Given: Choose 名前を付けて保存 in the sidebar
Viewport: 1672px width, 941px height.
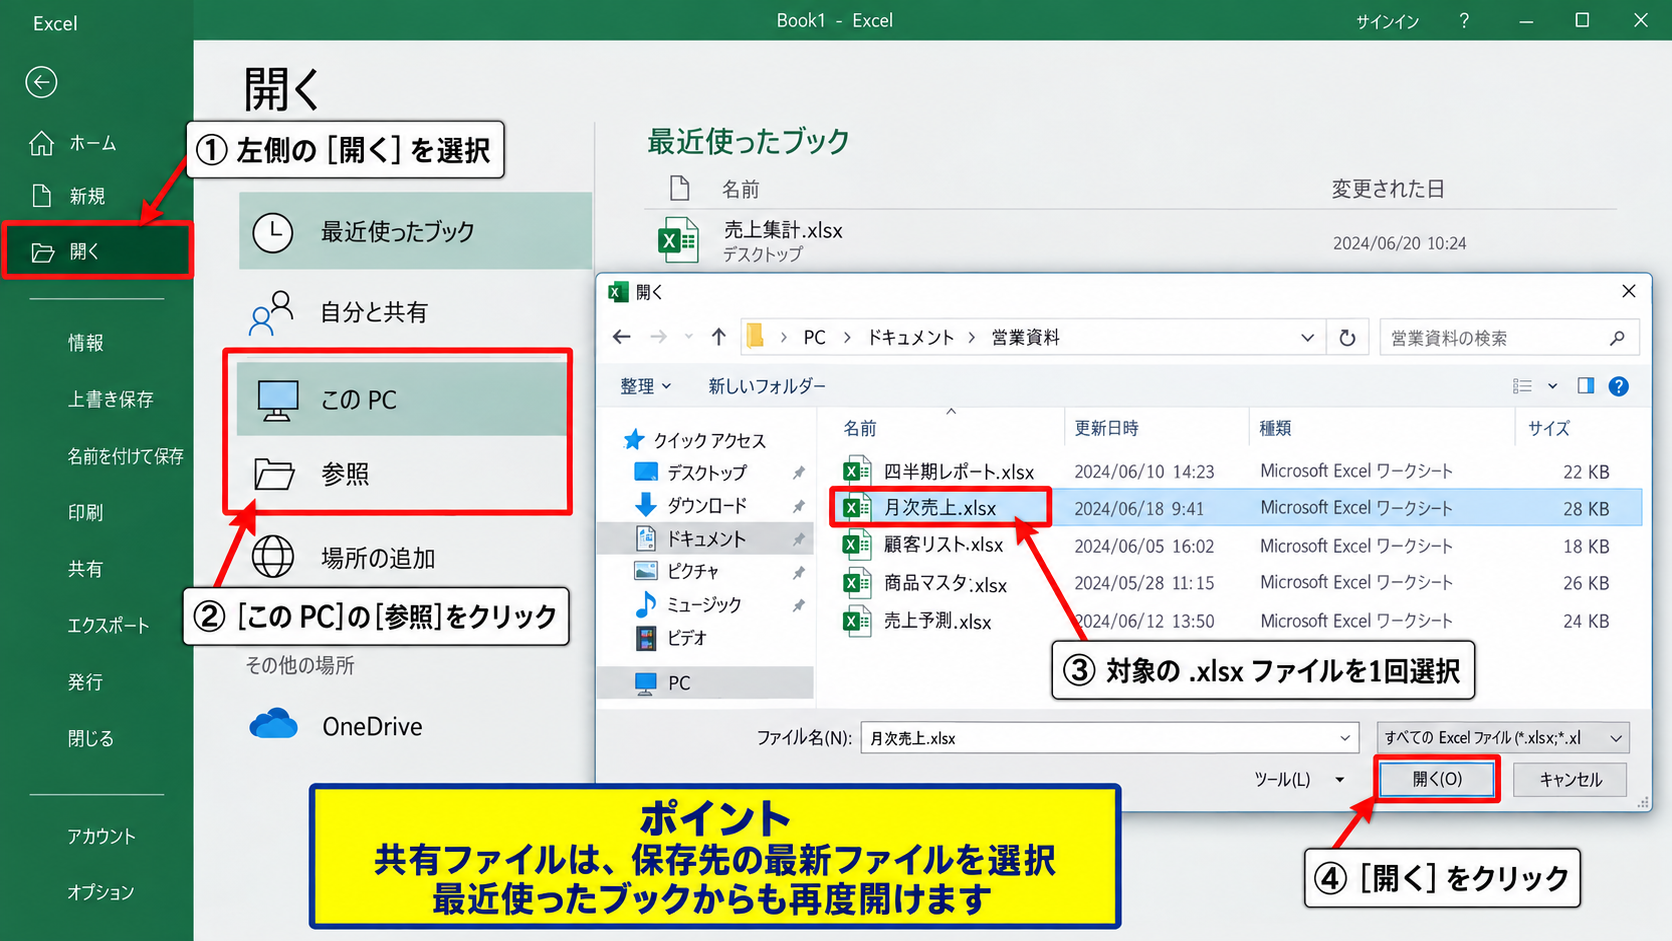Looking at the screenshot, I should tap(125, 456).
